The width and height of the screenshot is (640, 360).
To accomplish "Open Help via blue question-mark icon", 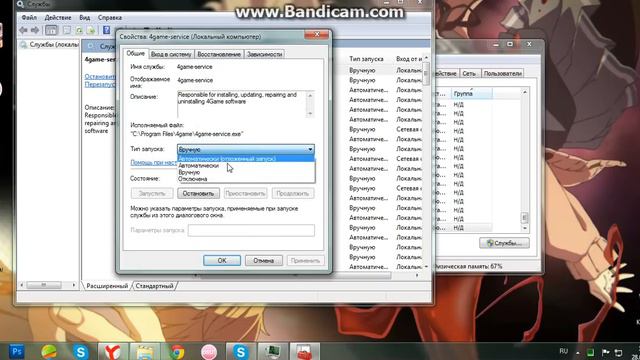I will (107, 30).
